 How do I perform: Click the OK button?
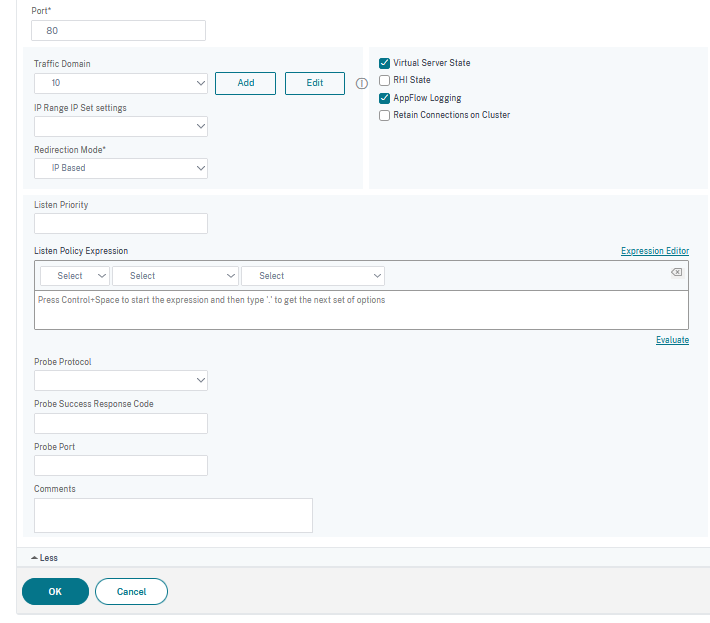pos(55,591)
